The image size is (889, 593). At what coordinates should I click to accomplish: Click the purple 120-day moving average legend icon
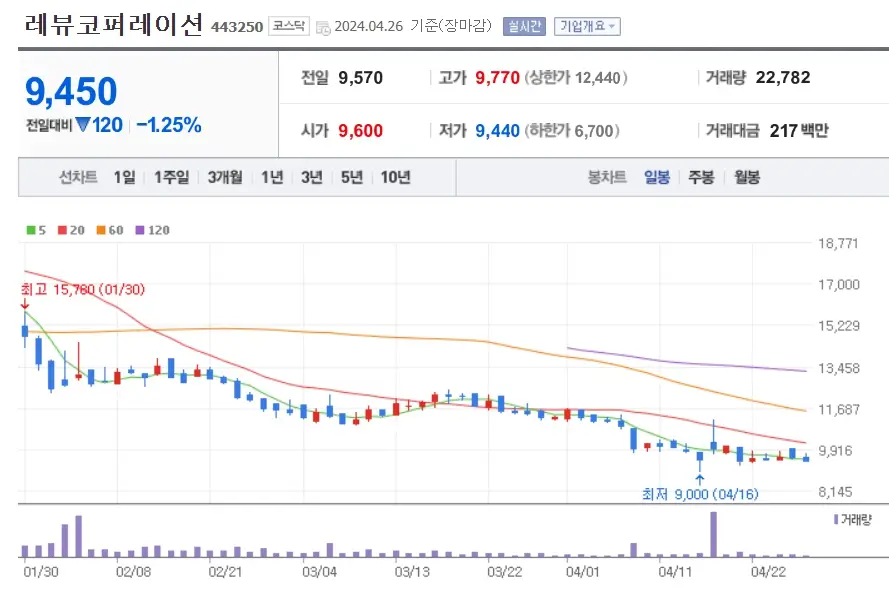[139, 230]
